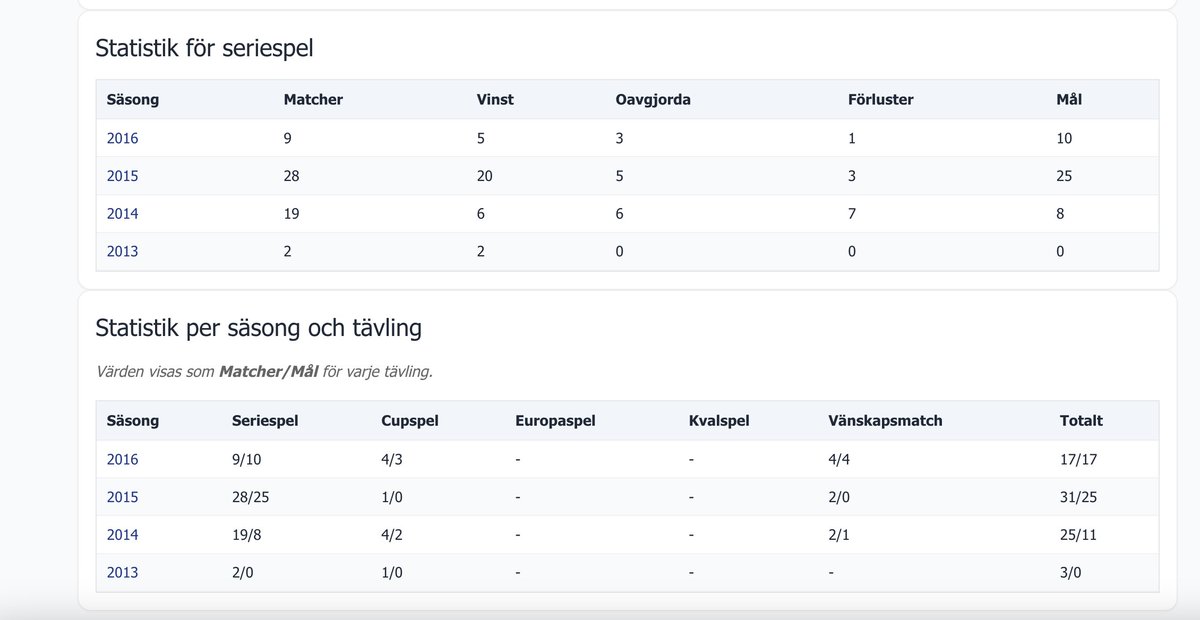The image size is (1200, 620).
Task: Click 'Säsong' header in the säsong och tävling table
Action: point(133,421)
